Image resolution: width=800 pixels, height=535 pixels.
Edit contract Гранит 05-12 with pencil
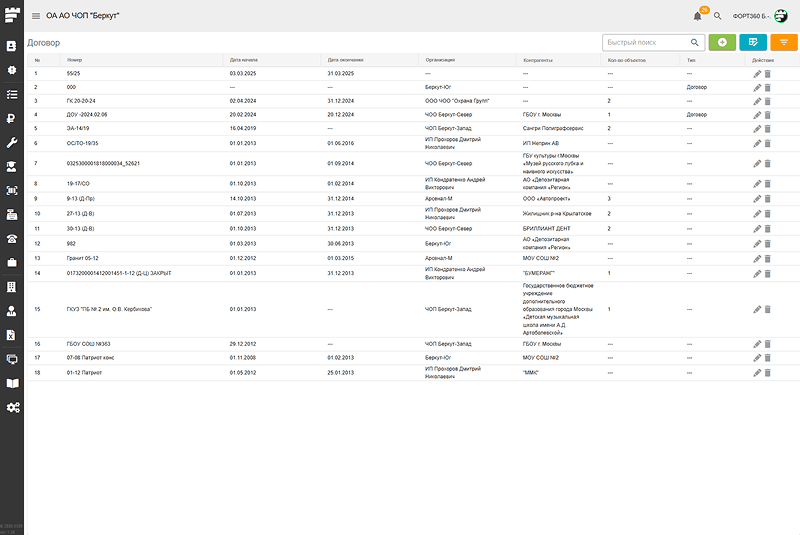pyautogui.click(x=757, y=259)
